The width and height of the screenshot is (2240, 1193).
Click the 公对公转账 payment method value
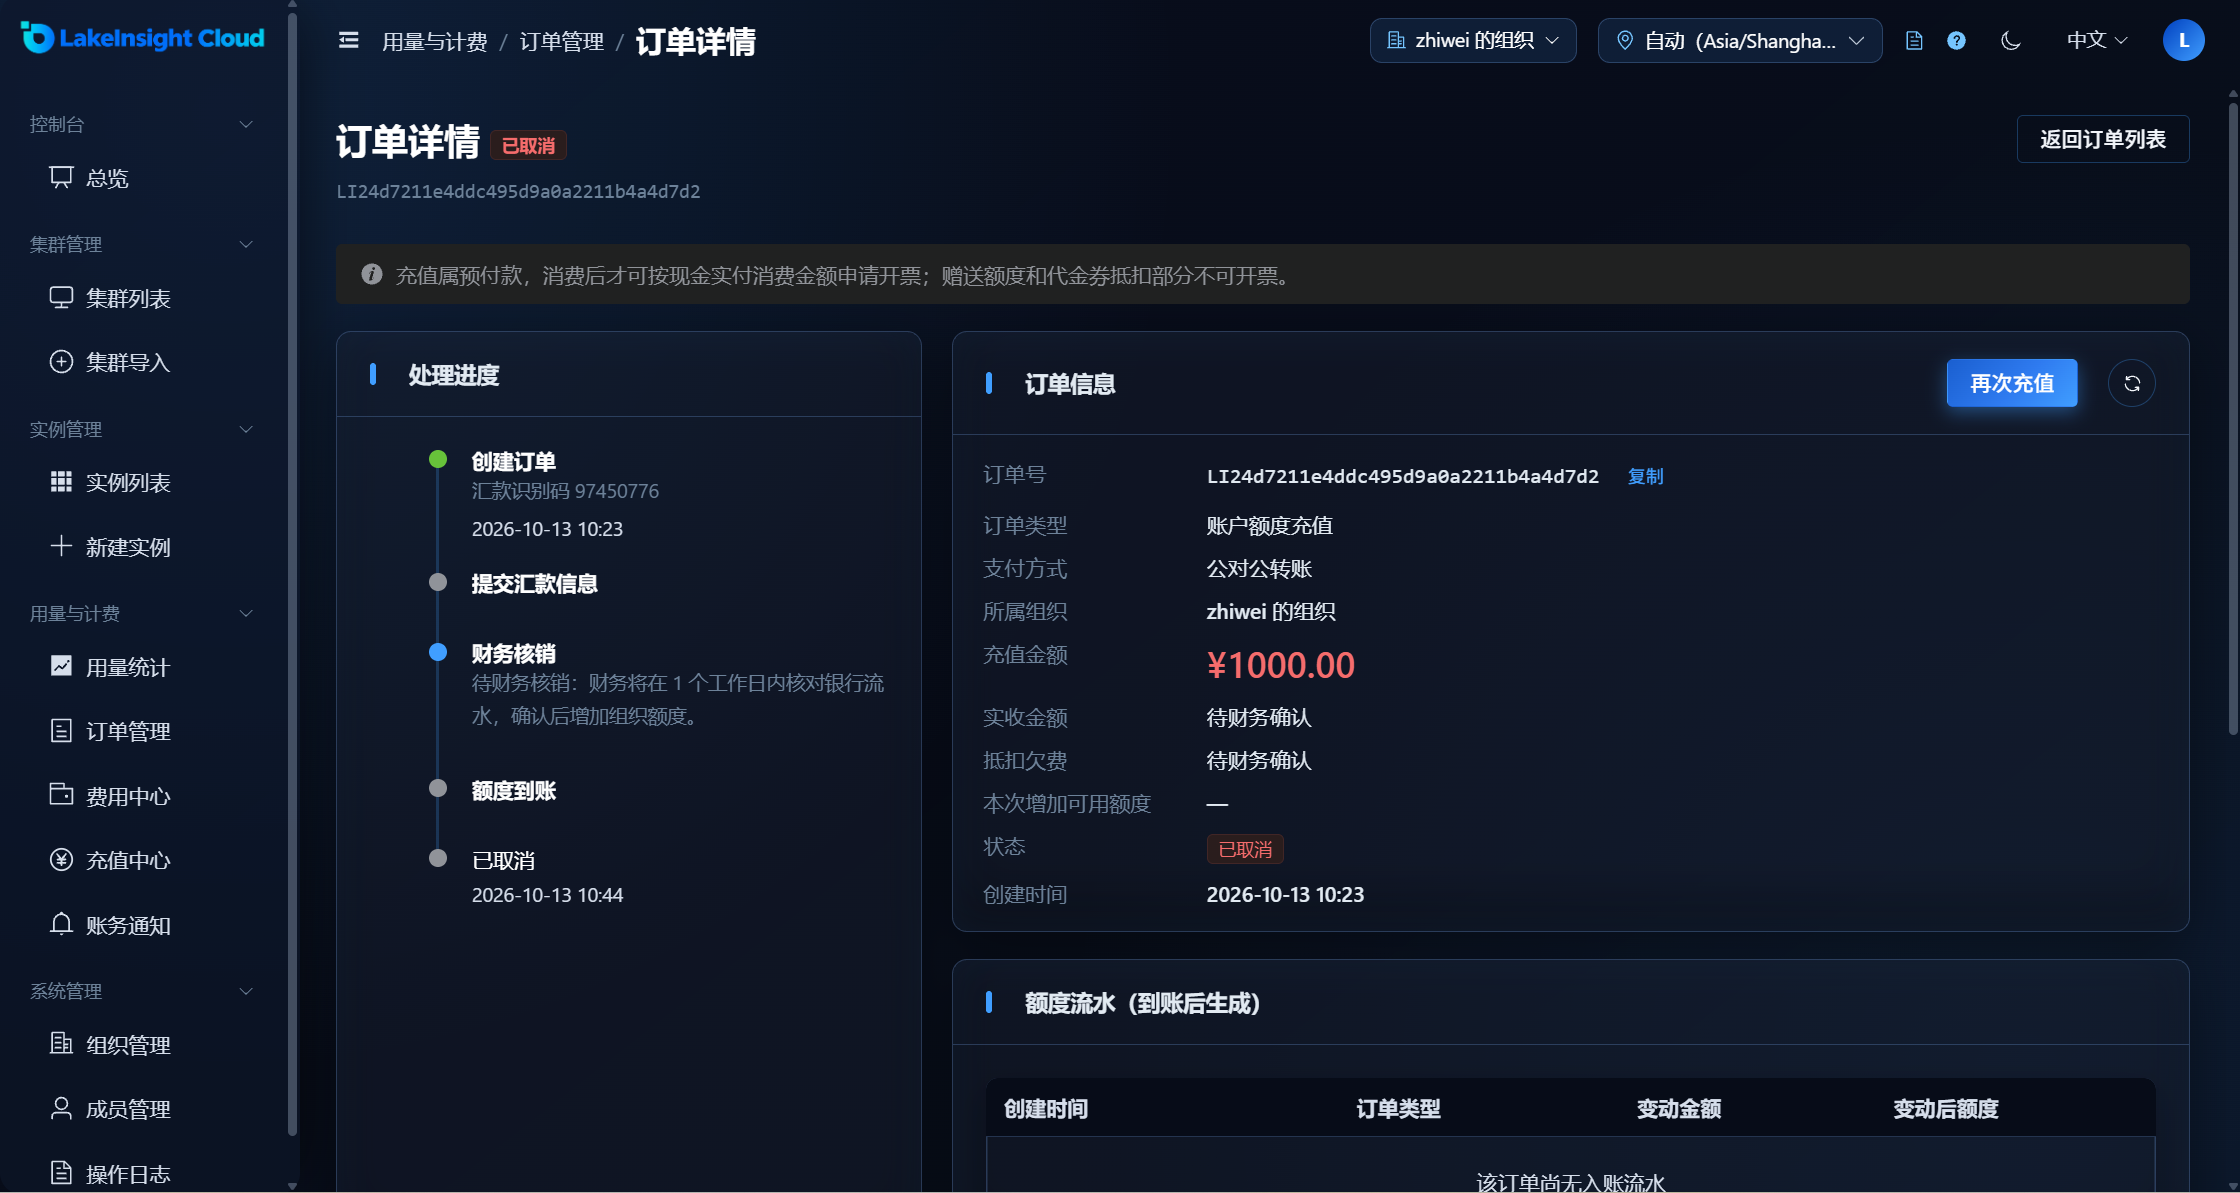click(1259, 569)
